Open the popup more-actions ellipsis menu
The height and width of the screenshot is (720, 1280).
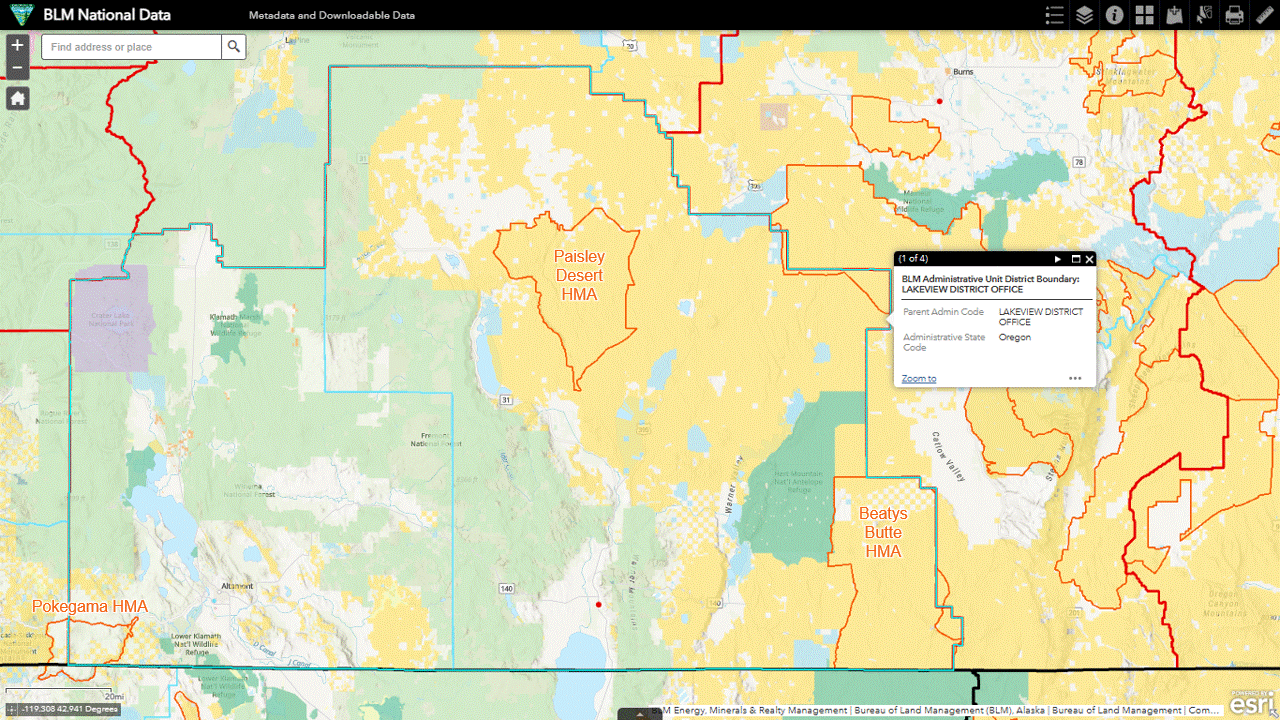pyautogui.click(x=1075, y=379)
